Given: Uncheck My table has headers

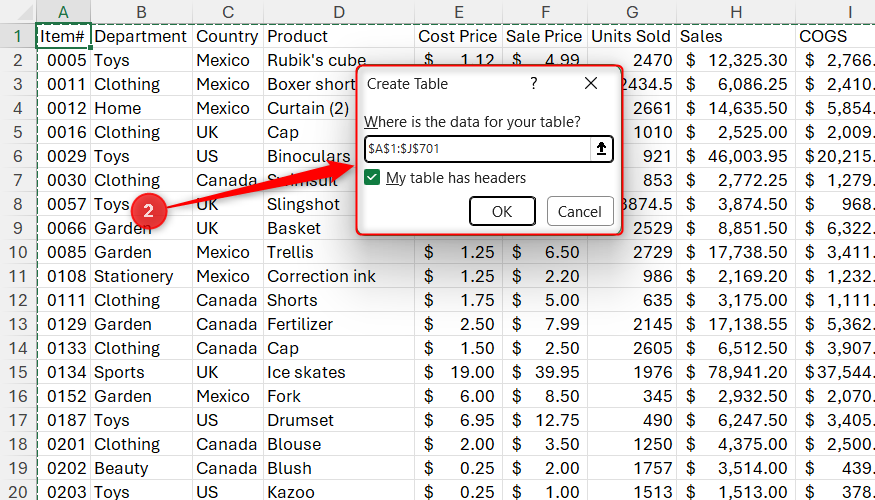Looking at the screenshot, I should click(x=372, y=178).
